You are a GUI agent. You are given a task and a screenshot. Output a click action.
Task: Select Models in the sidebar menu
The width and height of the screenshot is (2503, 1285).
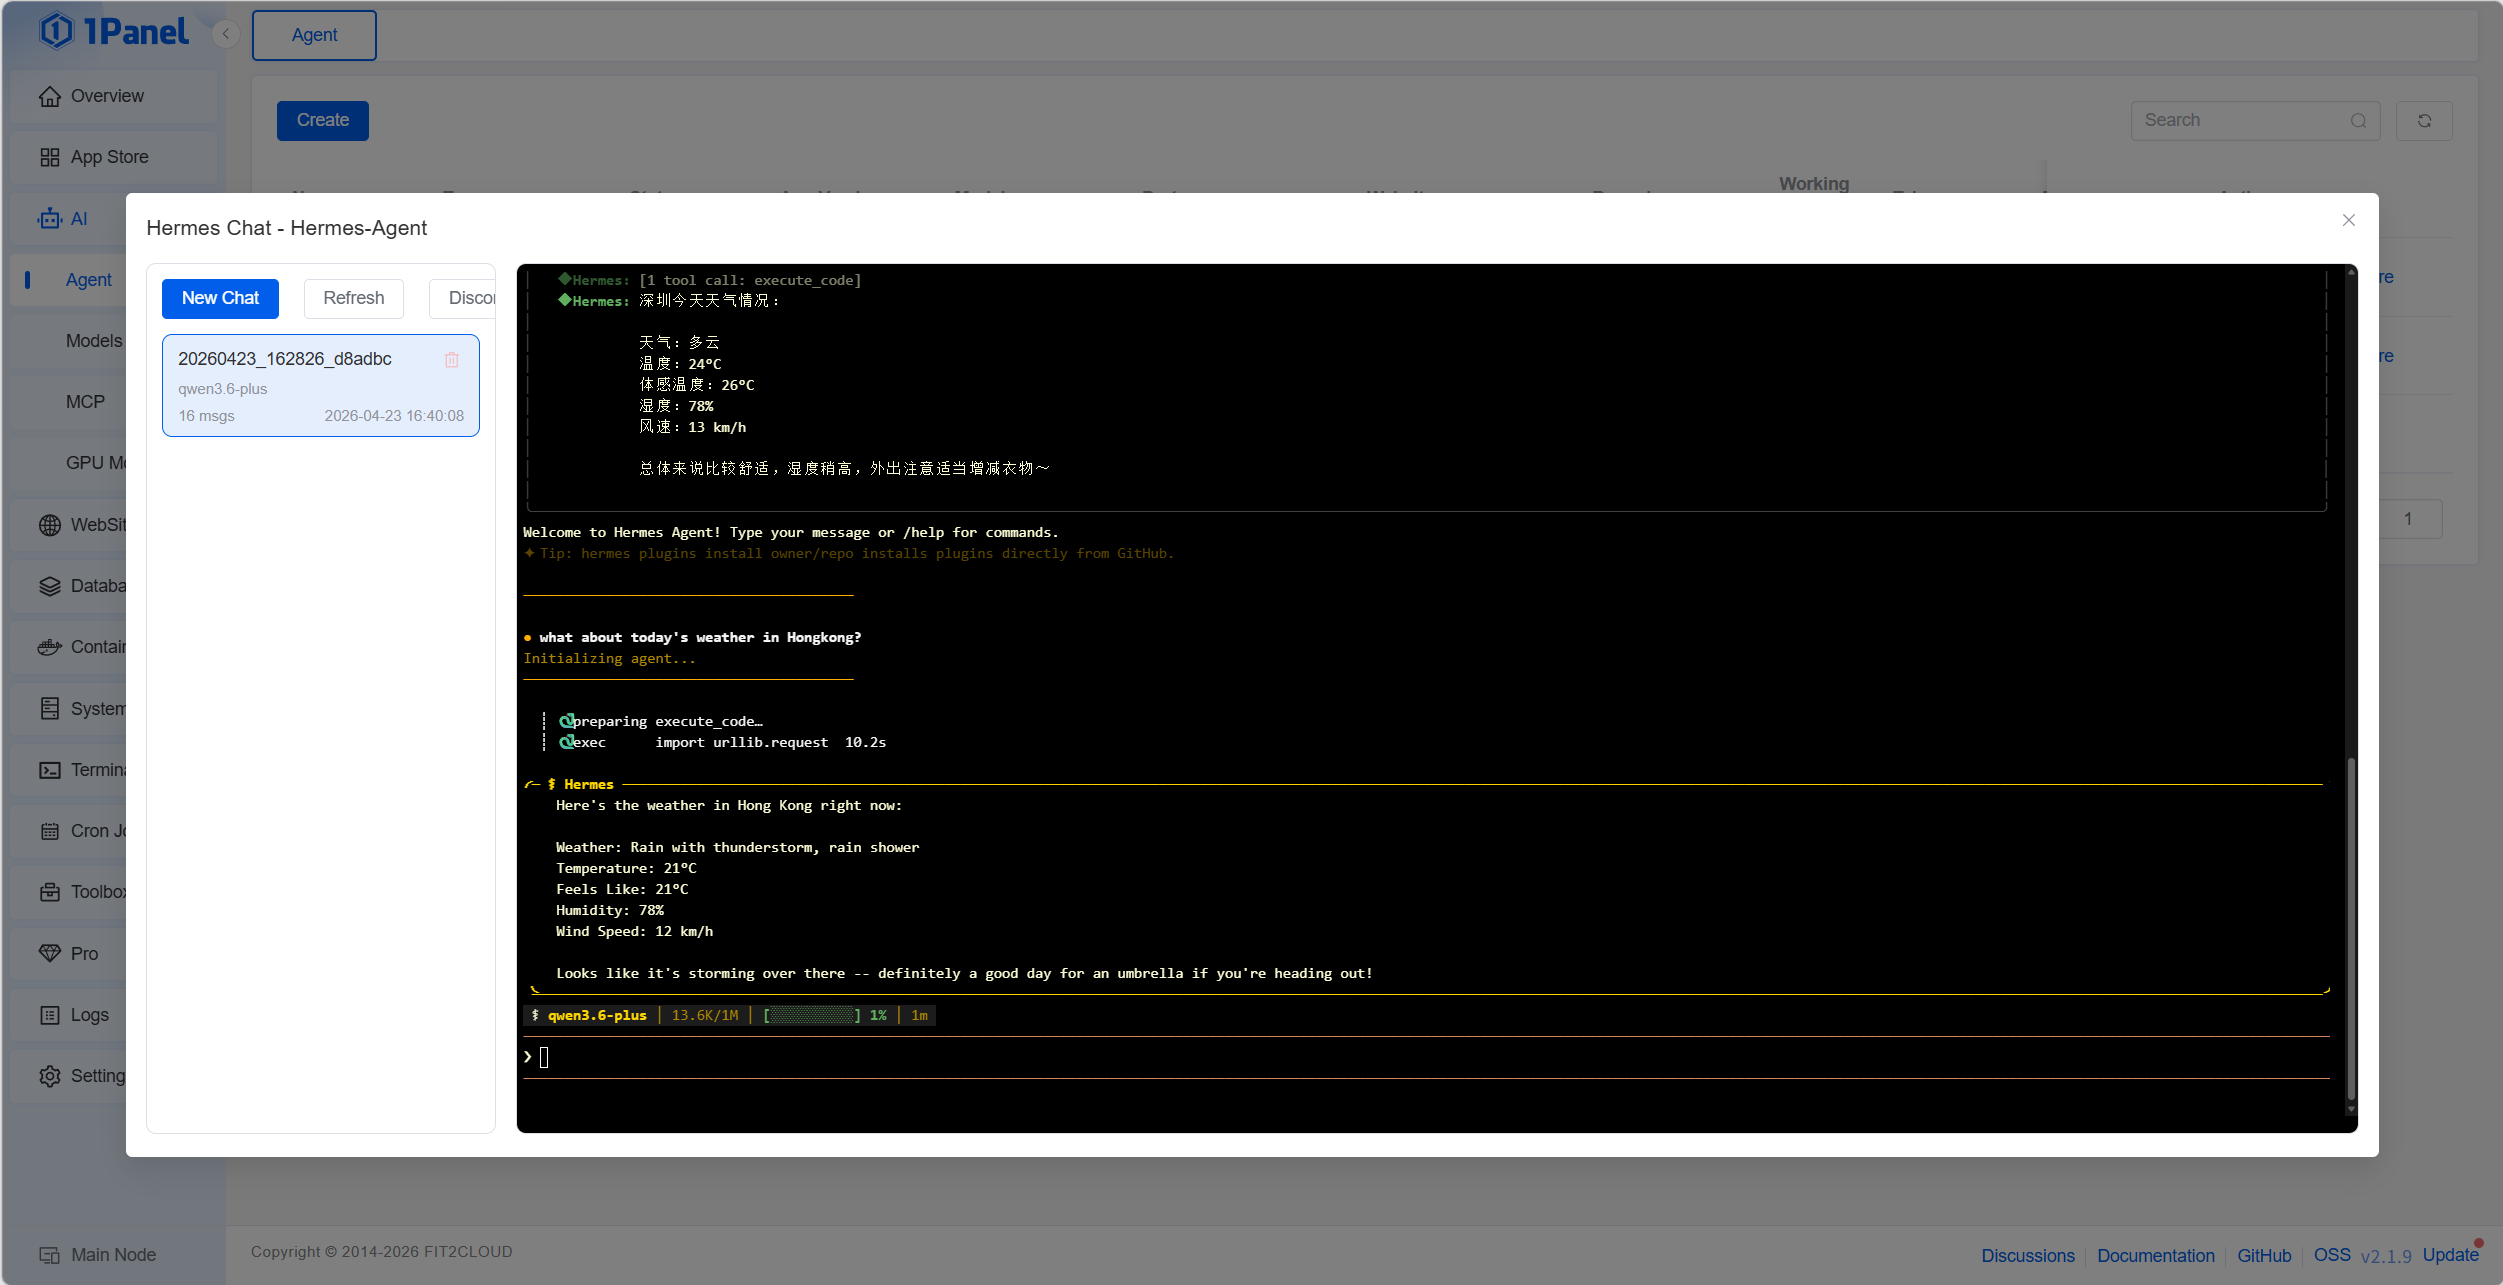point(94,341)
